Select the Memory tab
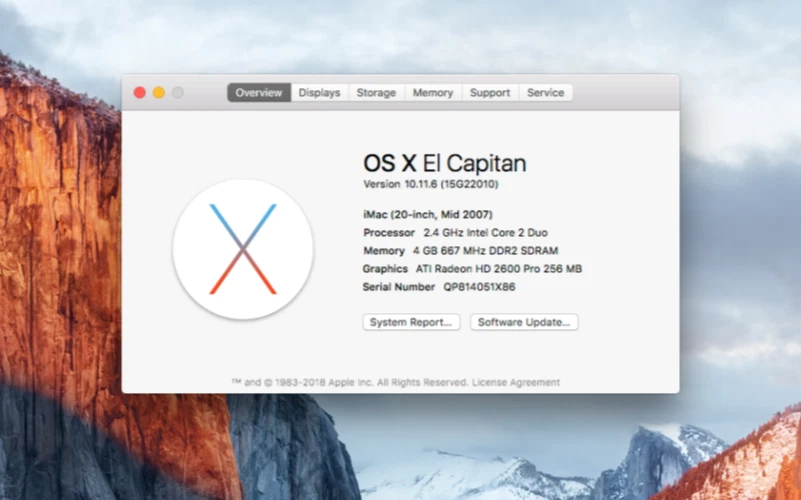This screenshot has width=801, height=500. [x=433, y=92]
